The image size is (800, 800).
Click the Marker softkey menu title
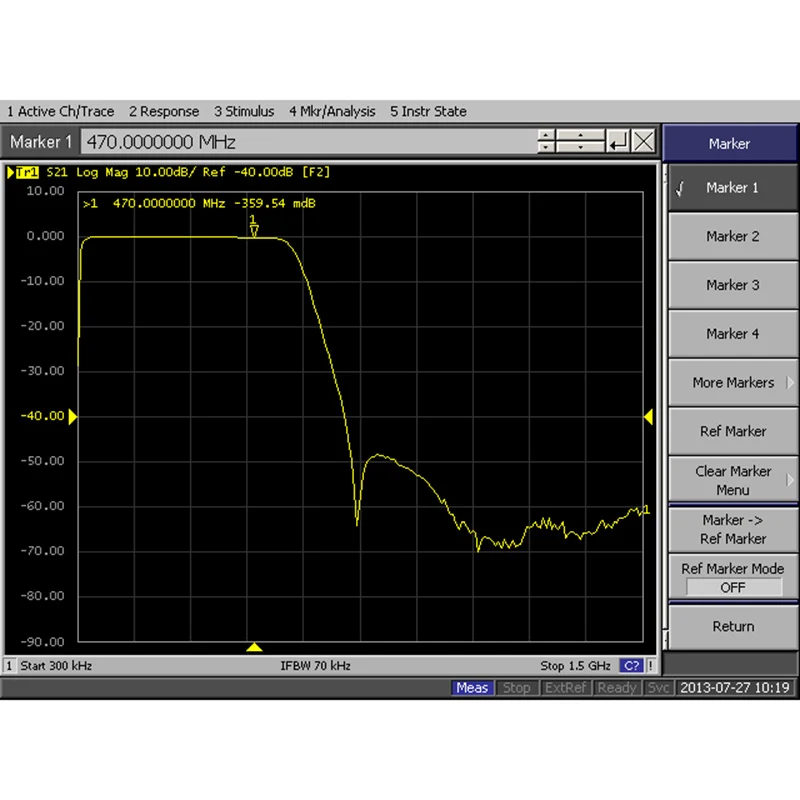pos(730,144)
